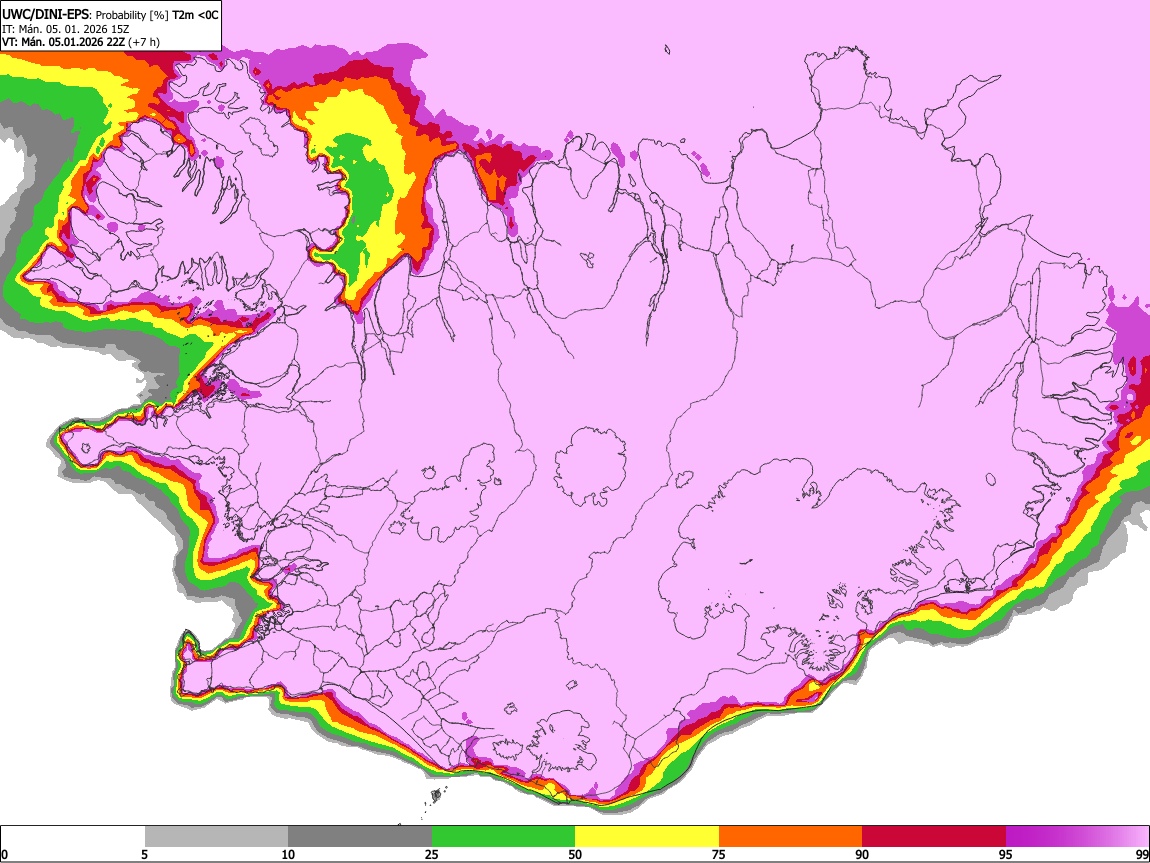Click the legend tick label '75'
Screen dimensions: 1150x863
pyautogui.click(x=719, y=855)
